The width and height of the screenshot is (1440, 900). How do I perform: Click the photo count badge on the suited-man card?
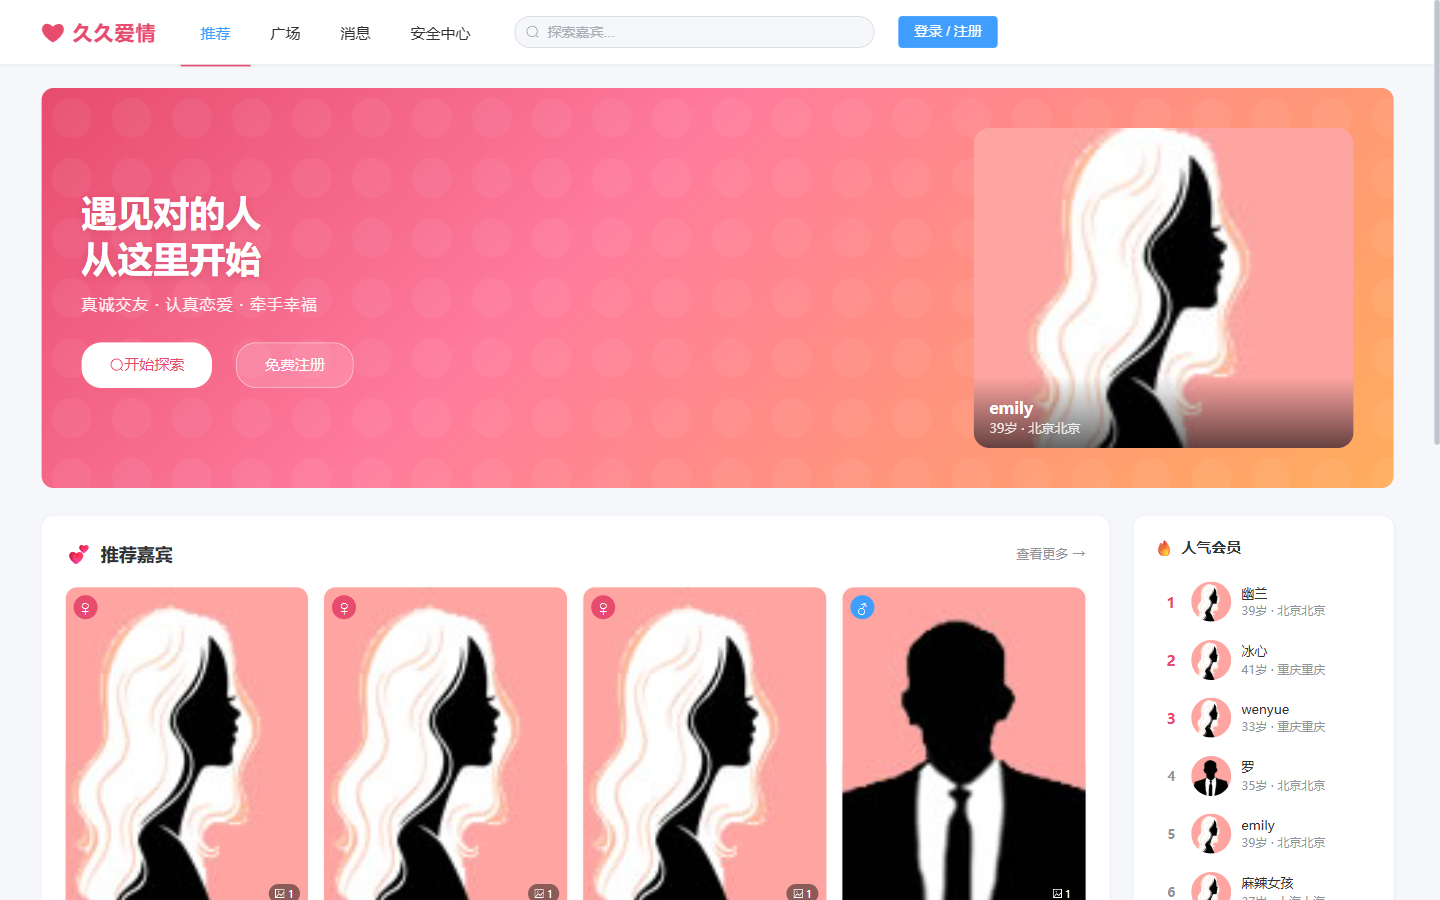point(1061,893)
